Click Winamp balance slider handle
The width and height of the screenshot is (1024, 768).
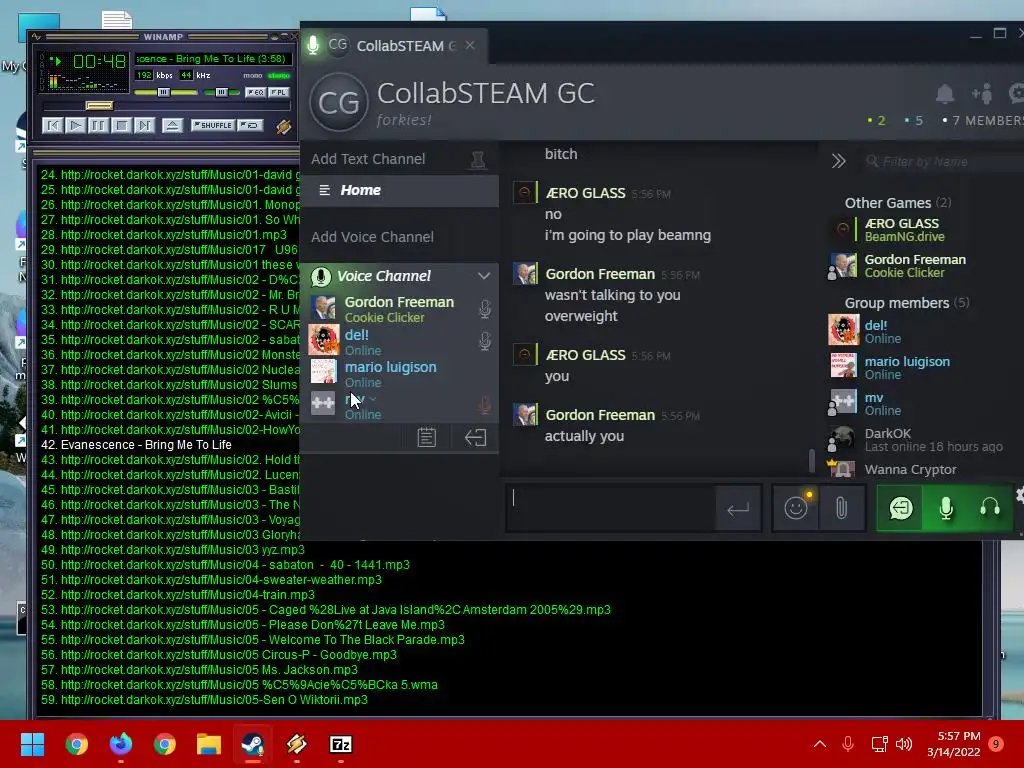221,92
